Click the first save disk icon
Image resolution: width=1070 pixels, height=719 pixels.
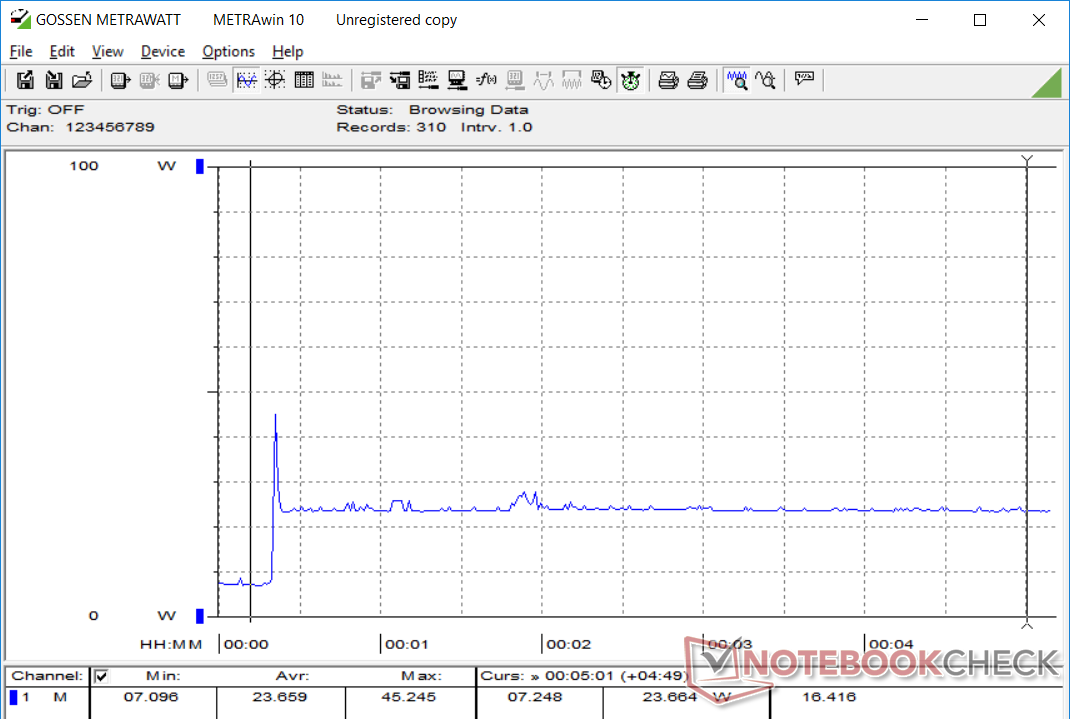point(26,80)
